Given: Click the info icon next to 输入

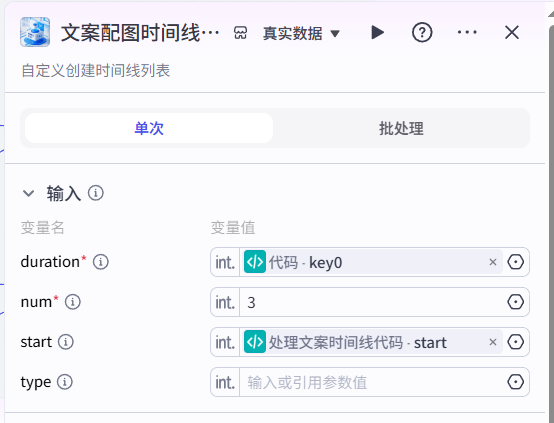Looking at the screenshot, I should tap(96, 193).
